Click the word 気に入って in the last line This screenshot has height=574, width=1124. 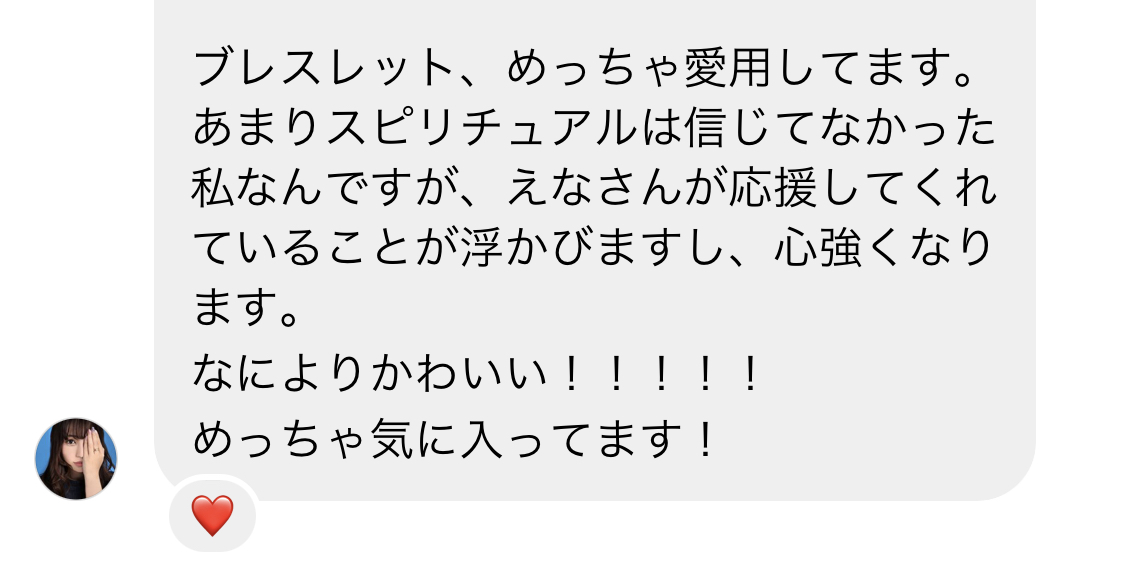pyautogui.click(x=483, y=437)
